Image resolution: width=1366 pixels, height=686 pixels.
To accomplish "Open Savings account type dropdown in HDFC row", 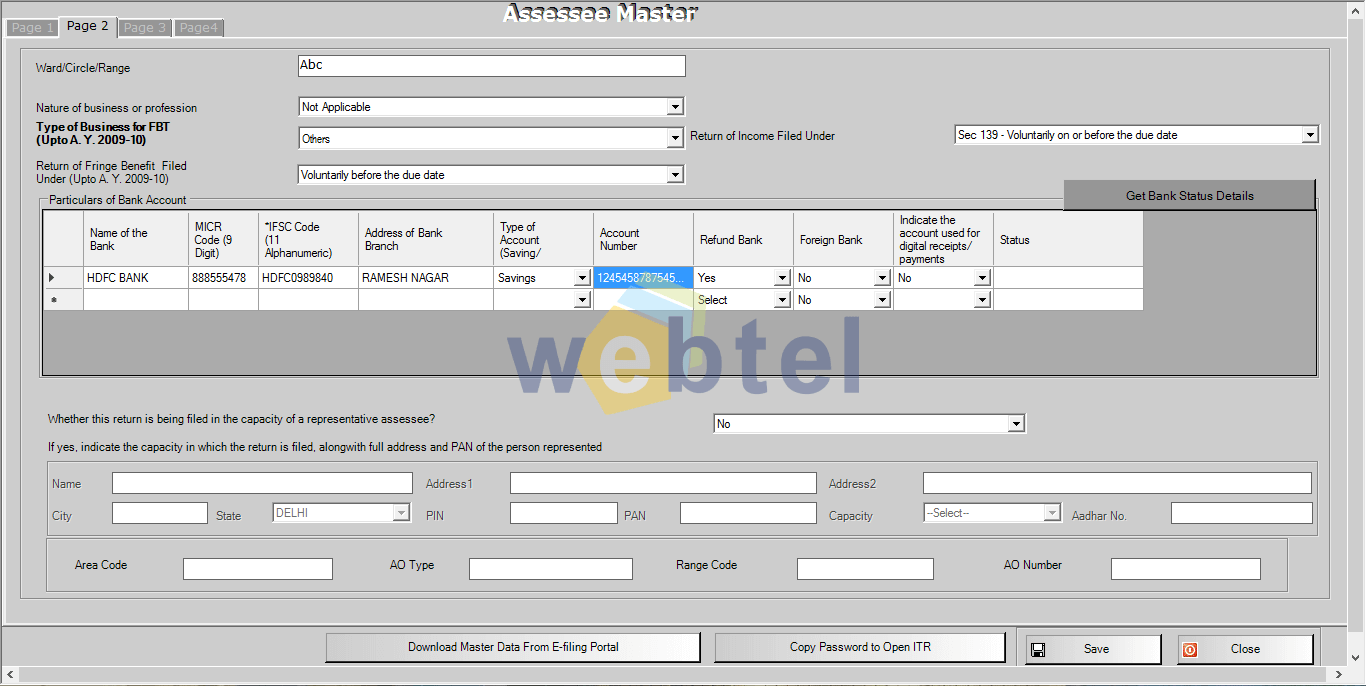I will tap(582, 278).
